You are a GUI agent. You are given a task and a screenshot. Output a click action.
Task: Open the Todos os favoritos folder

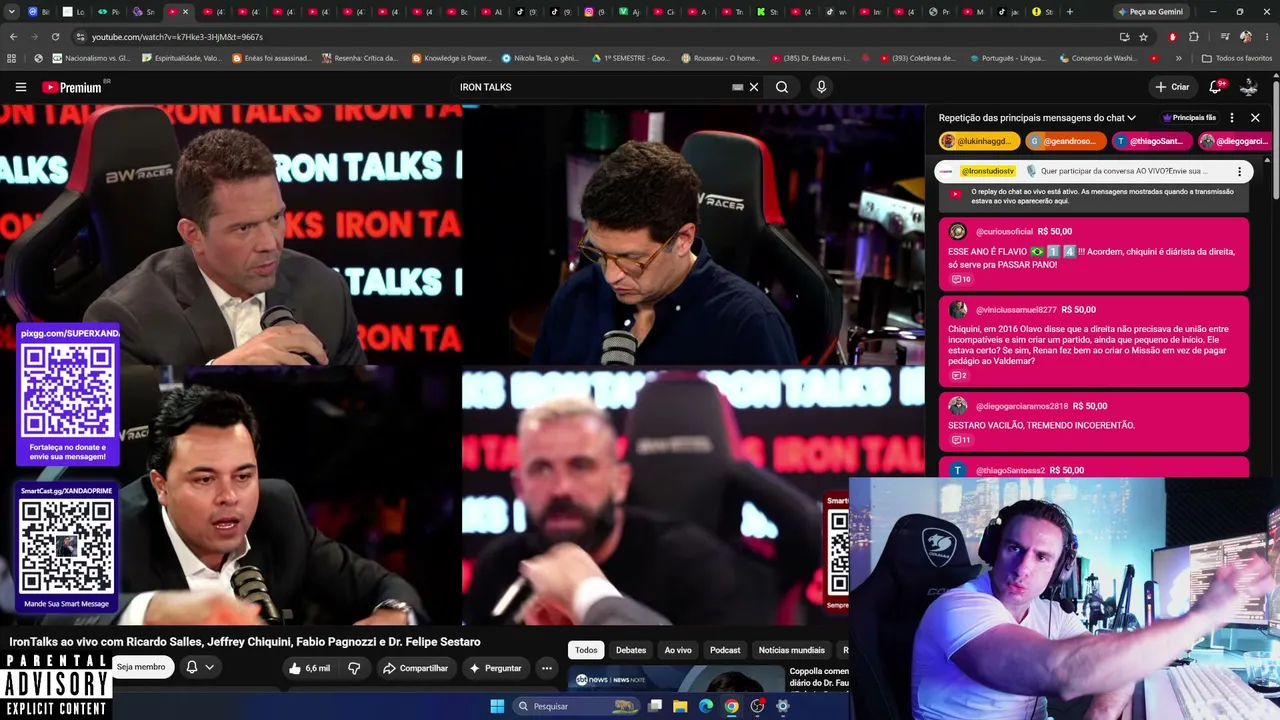[1237, 58]
